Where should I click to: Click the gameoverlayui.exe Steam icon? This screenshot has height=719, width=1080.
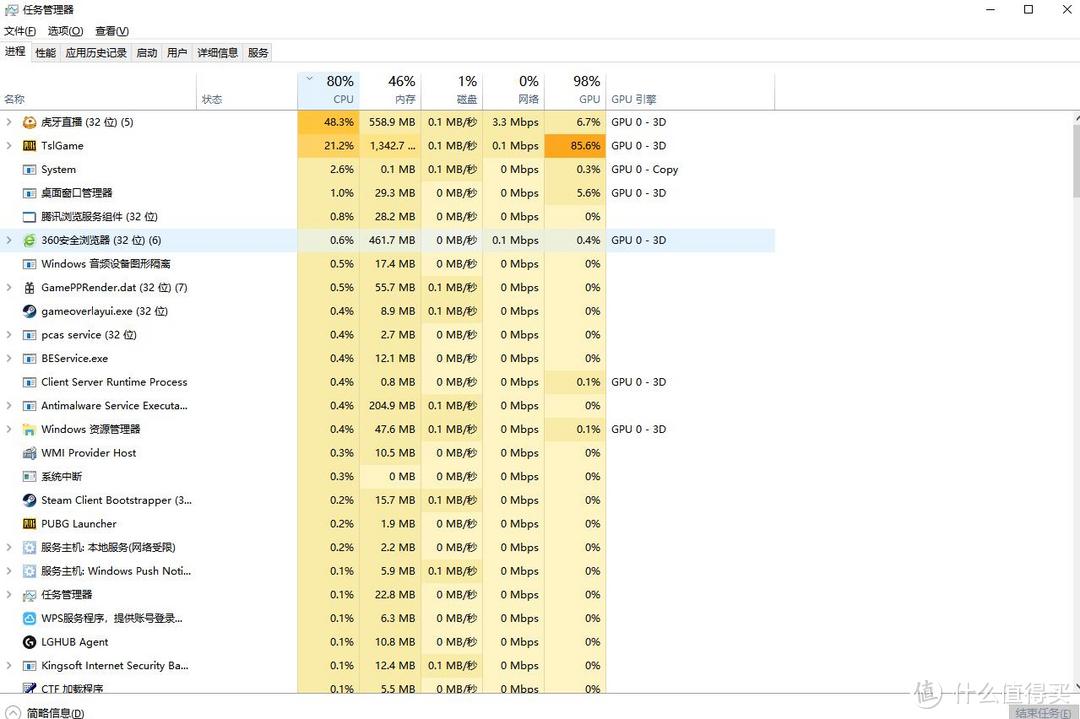coord(29,311)
